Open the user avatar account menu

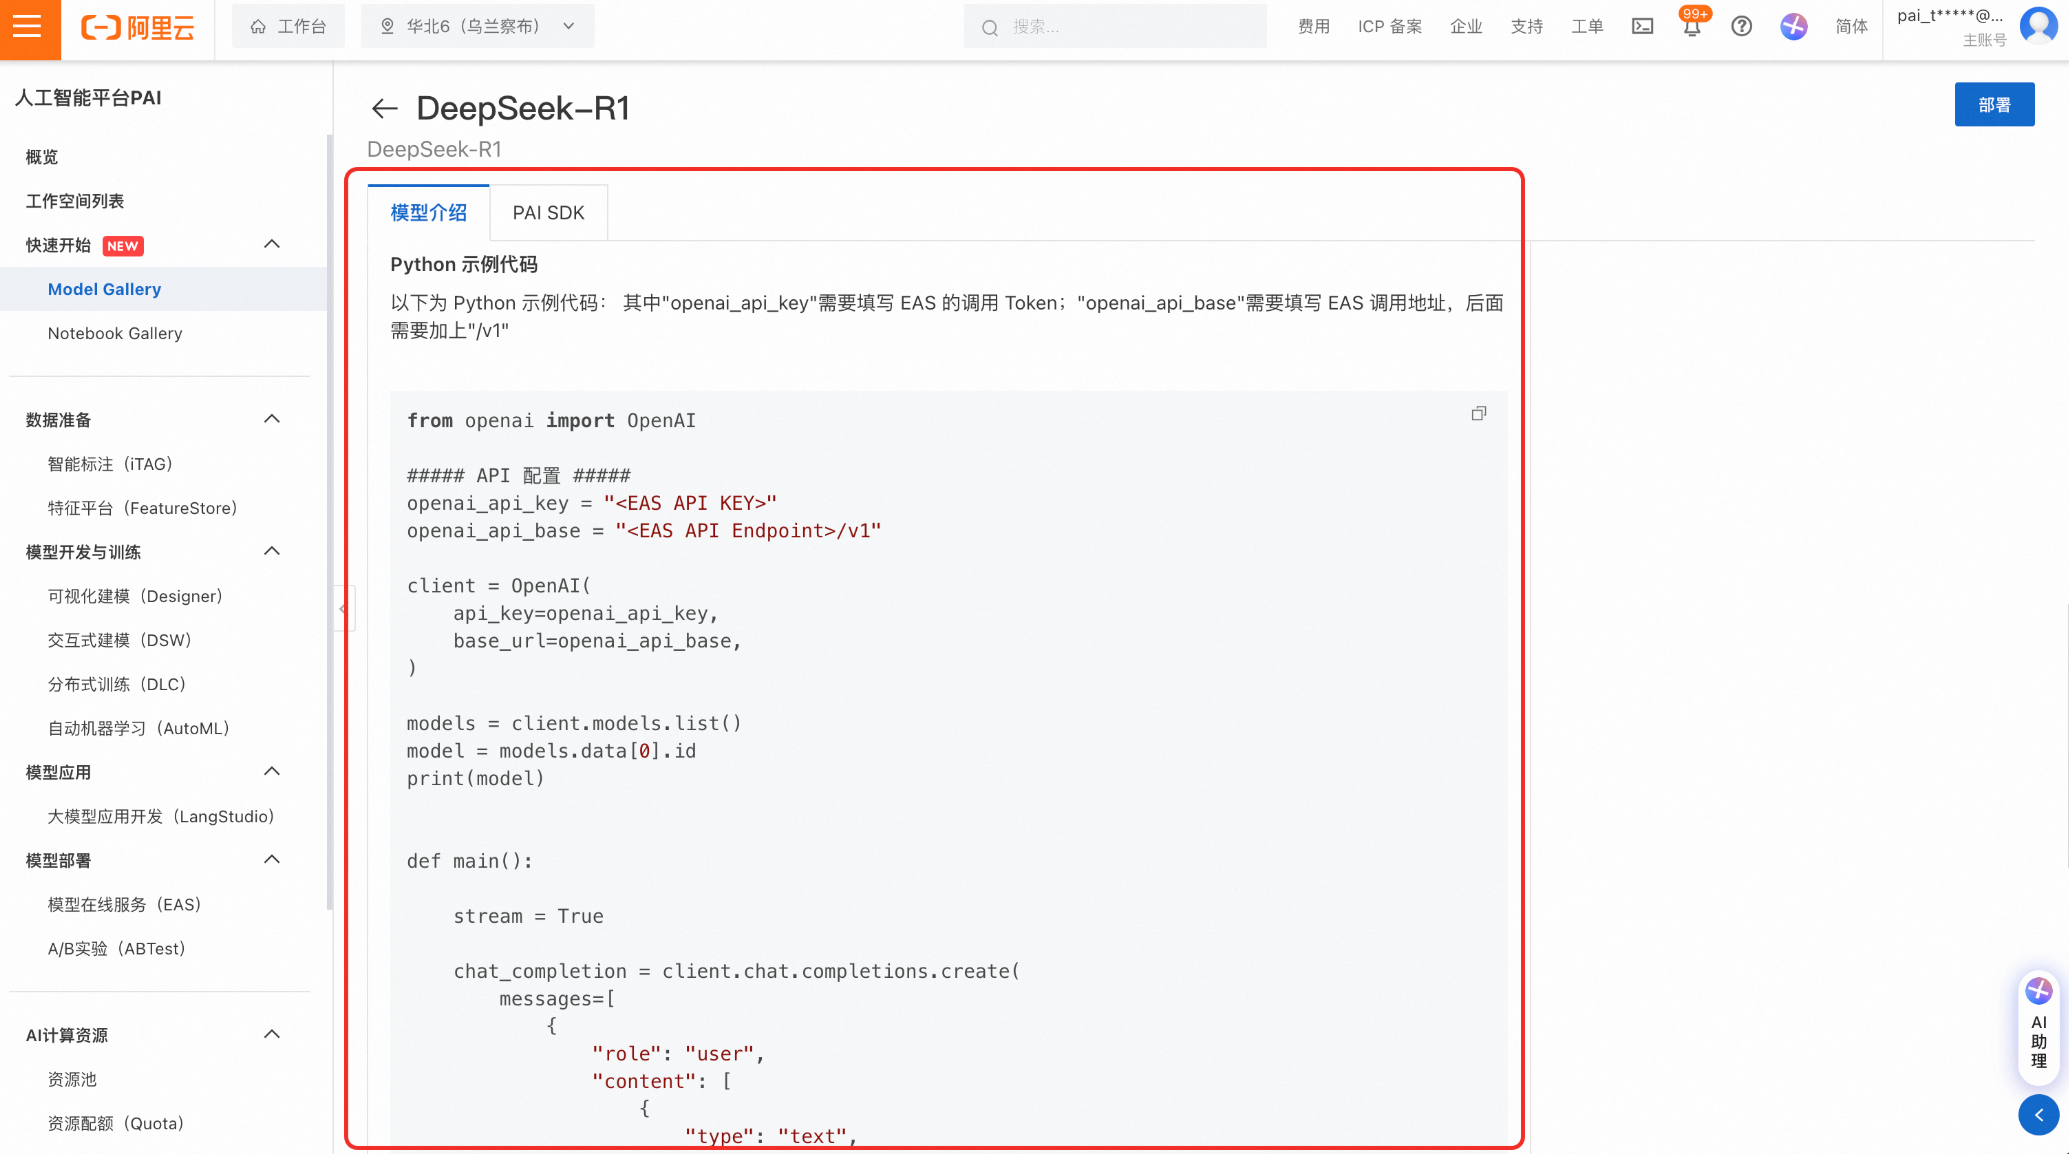point(2037,25)
